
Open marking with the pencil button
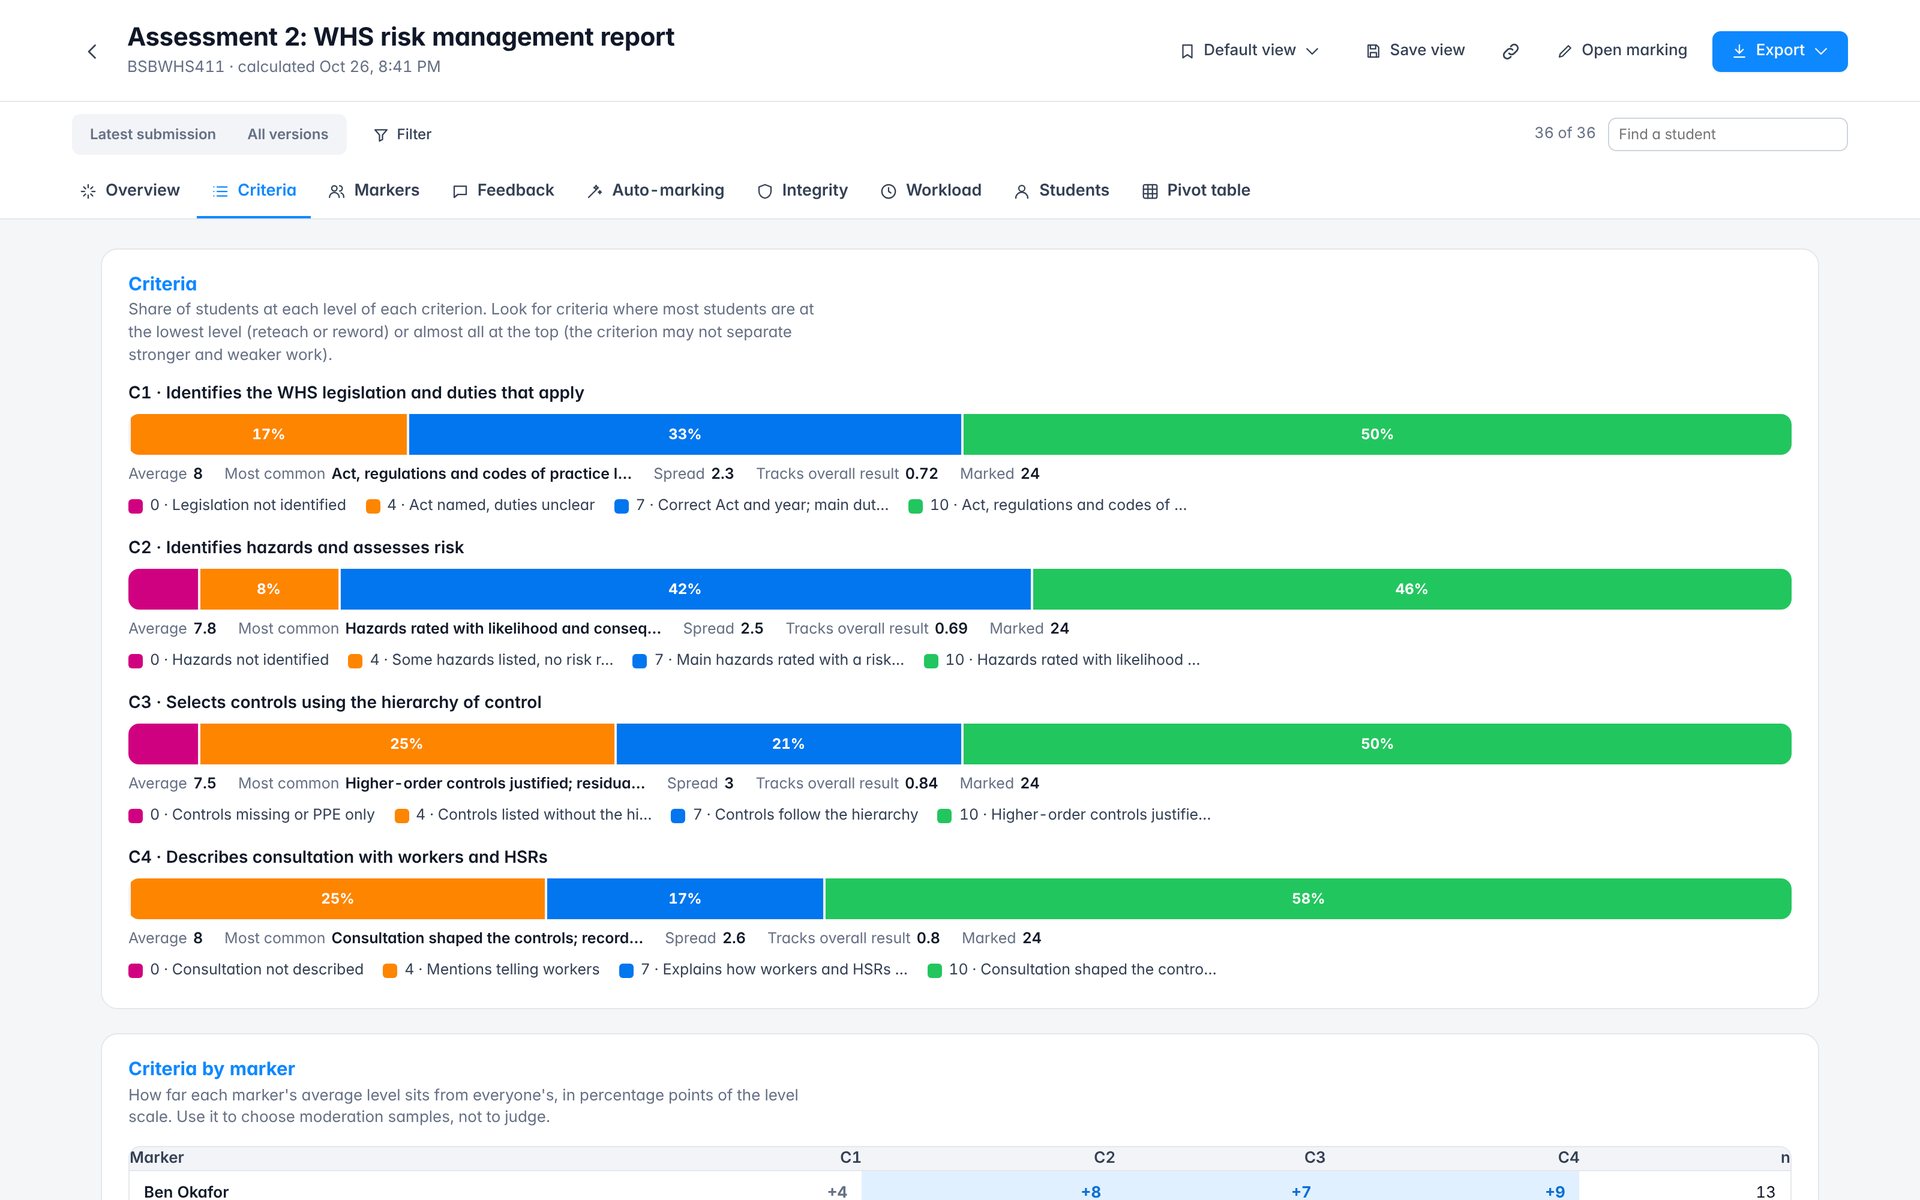coord(1622,51)
